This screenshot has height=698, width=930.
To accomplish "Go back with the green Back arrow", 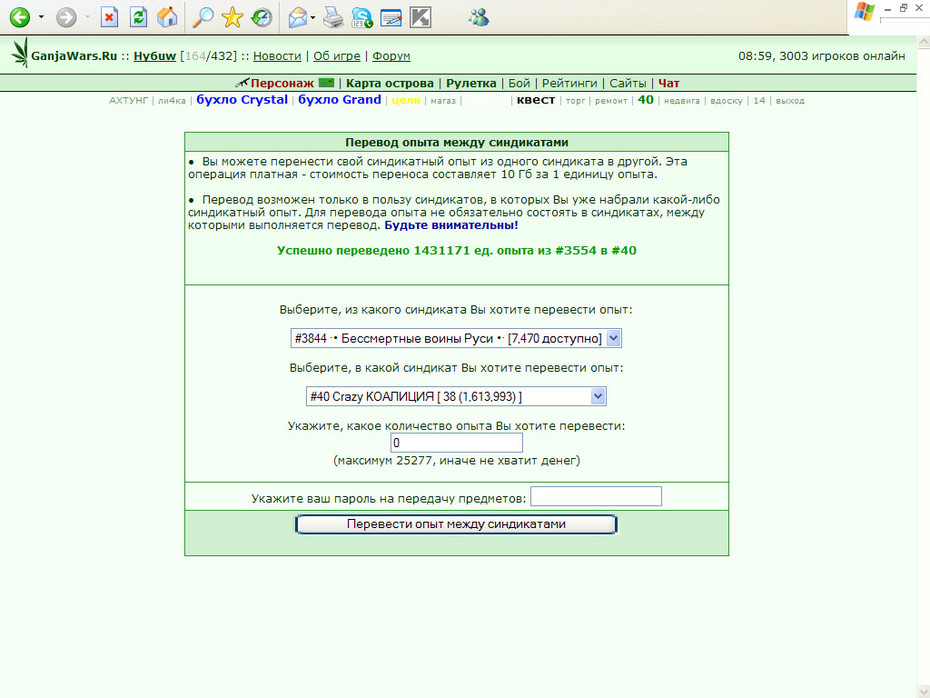I will pos(20,17).
